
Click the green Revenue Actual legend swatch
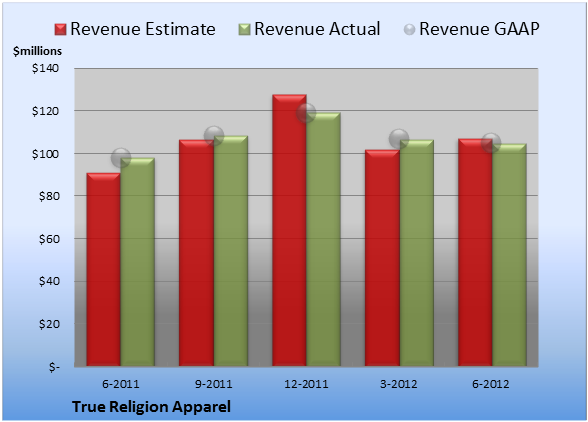coord(244,29)
